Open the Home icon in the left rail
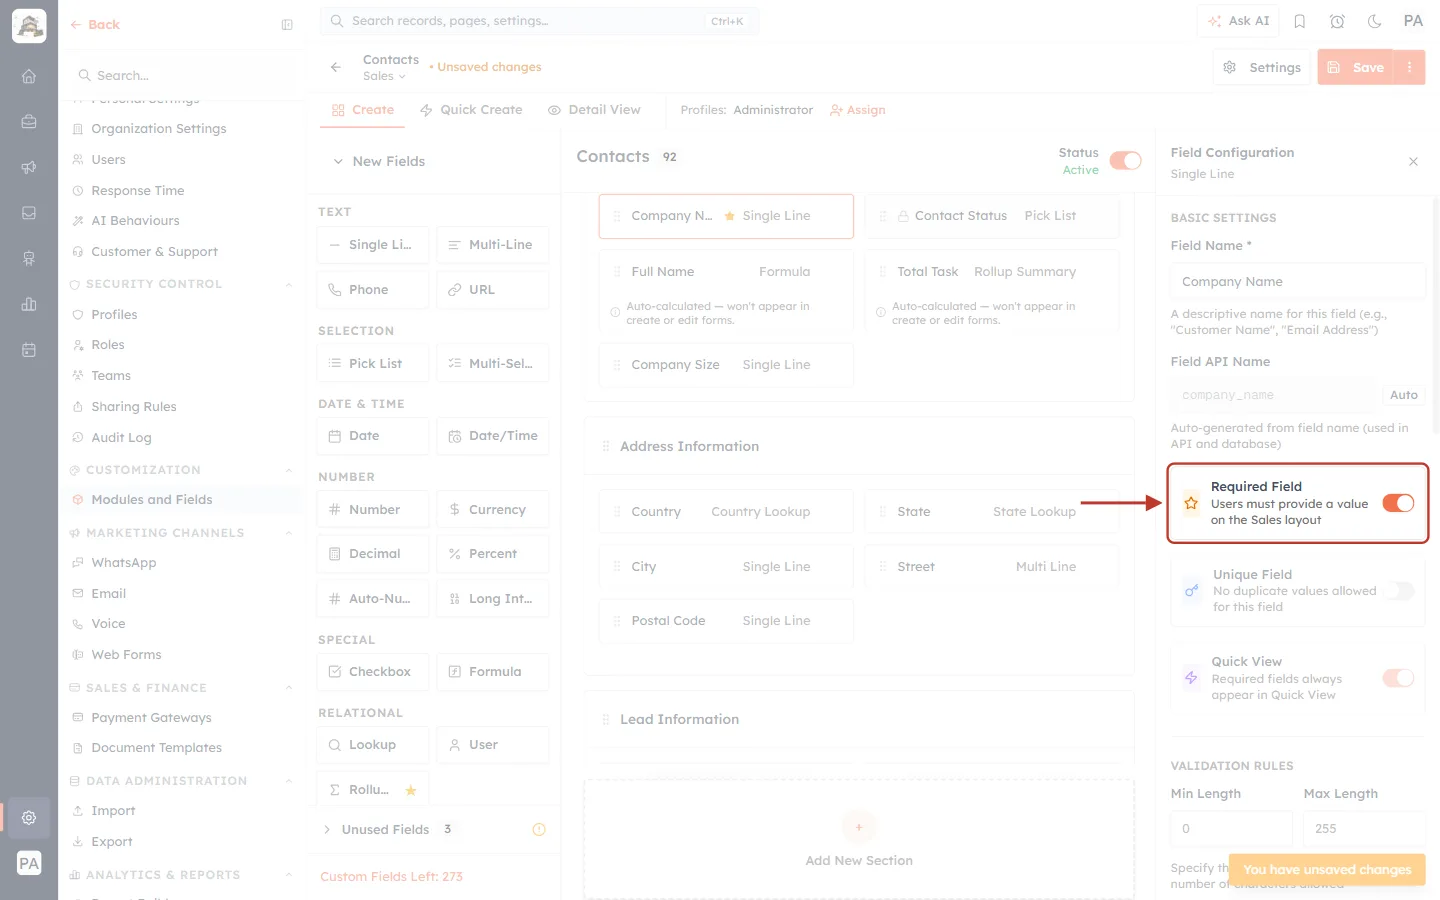The image size is (1440, 900). pyautogui.click(x=29, y=76)
